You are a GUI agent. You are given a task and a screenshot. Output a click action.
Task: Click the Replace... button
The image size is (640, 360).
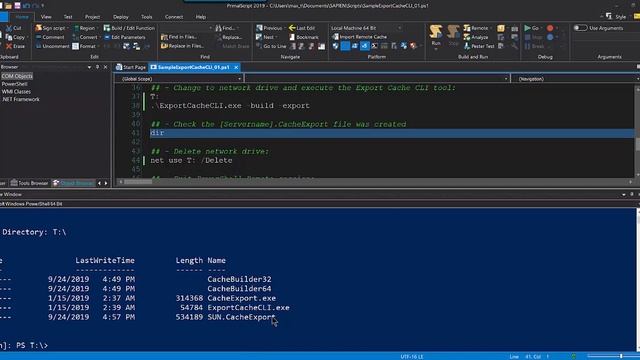pos(229,37)
